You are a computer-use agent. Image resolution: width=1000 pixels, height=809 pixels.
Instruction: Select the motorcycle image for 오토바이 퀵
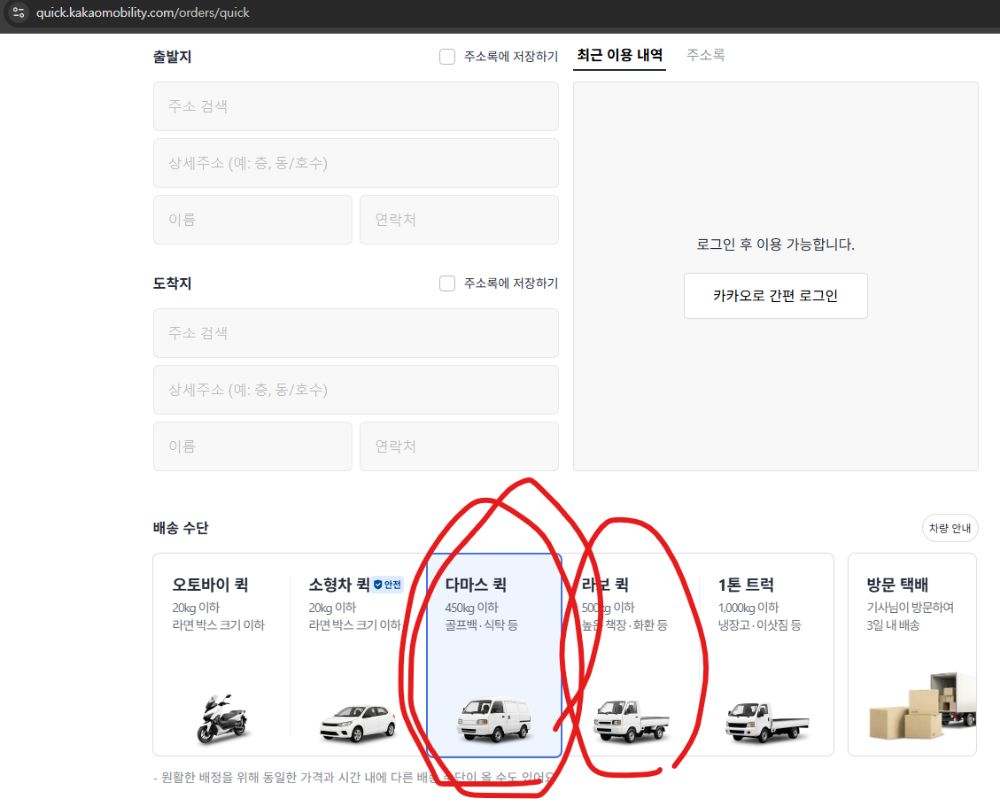pyautogui.click(x=222, y=718)
